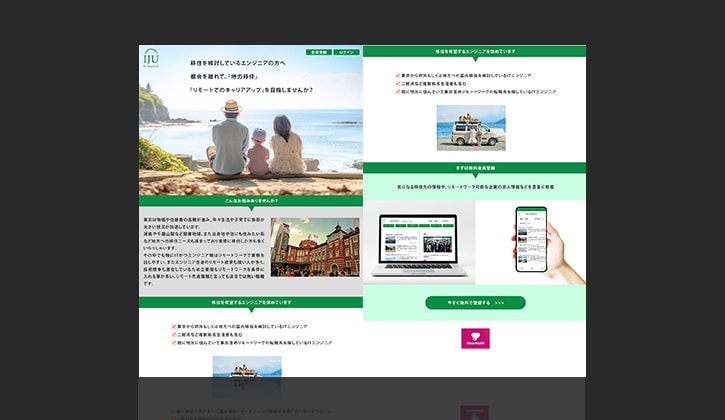Open the hand holding smartphone mockup image

pos(531,243)
